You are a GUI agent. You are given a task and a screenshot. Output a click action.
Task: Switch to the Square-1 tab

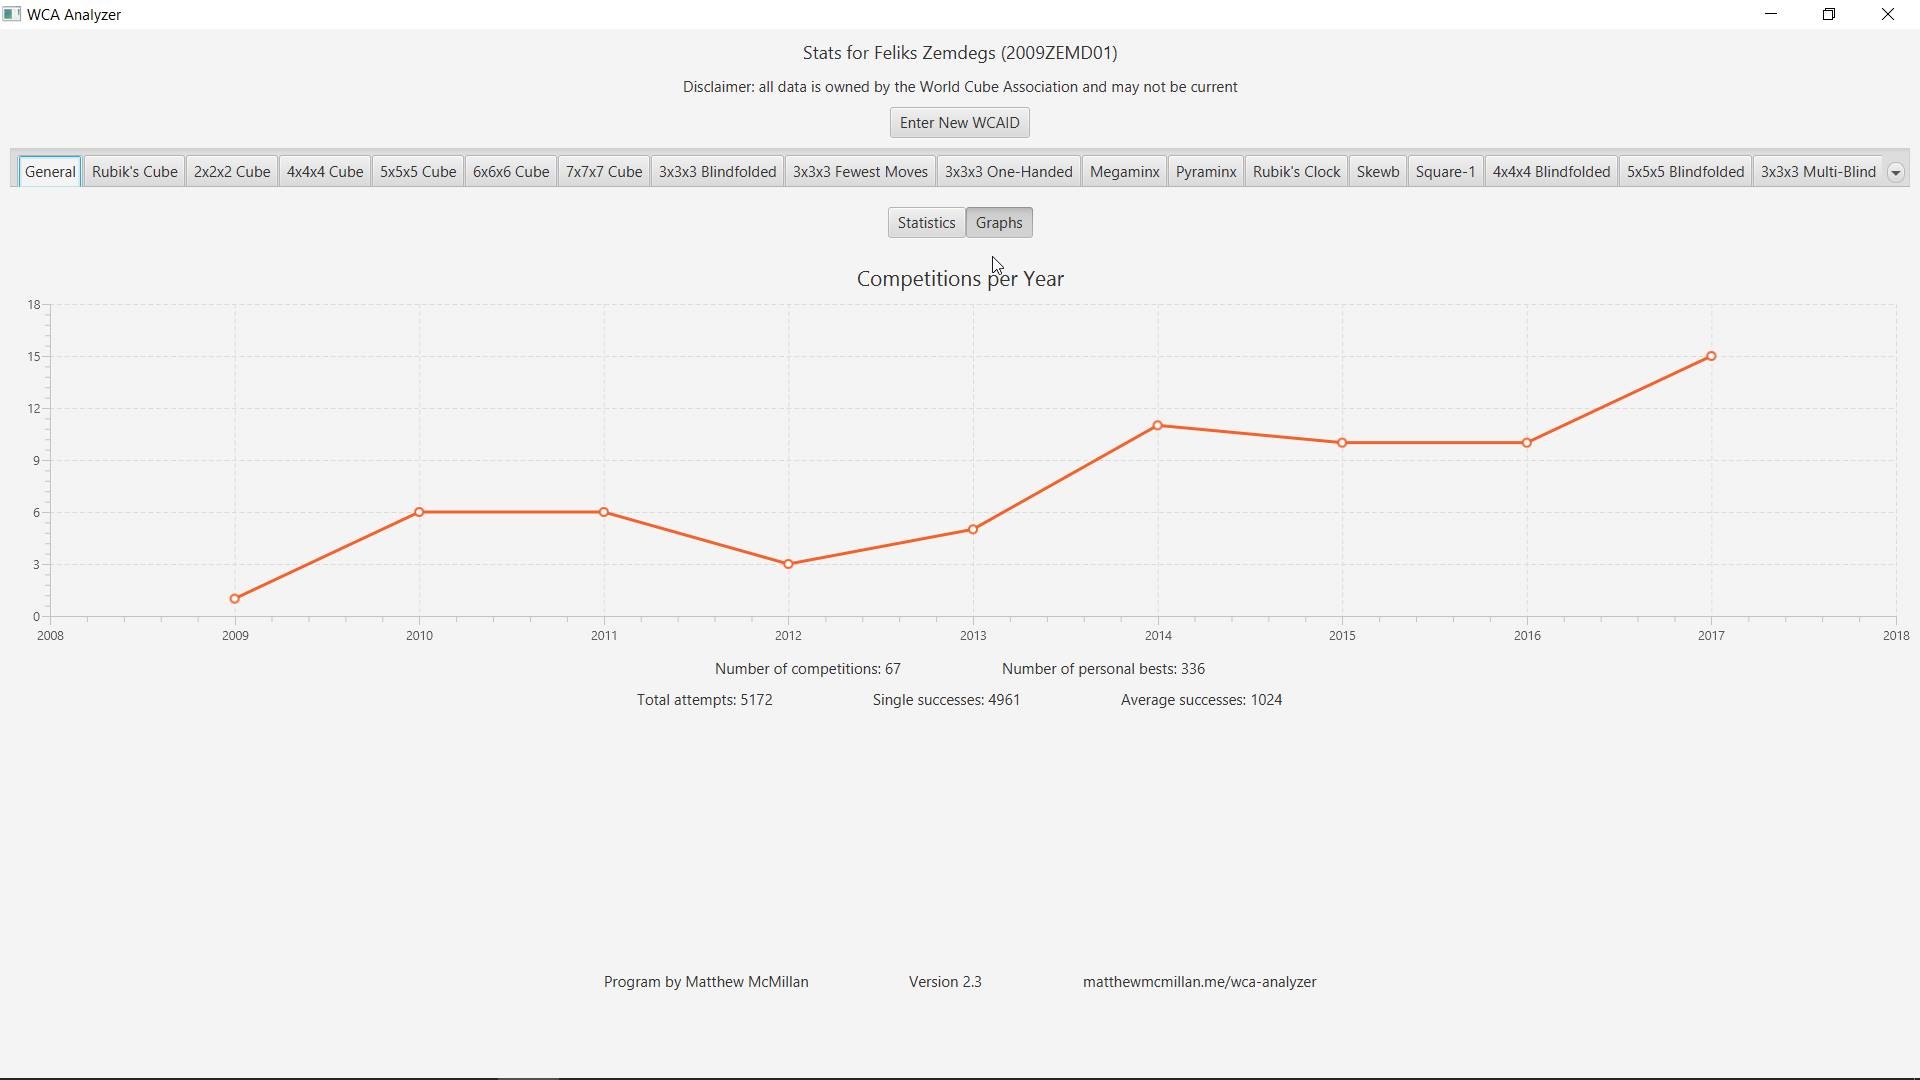tap(1445, 172)
